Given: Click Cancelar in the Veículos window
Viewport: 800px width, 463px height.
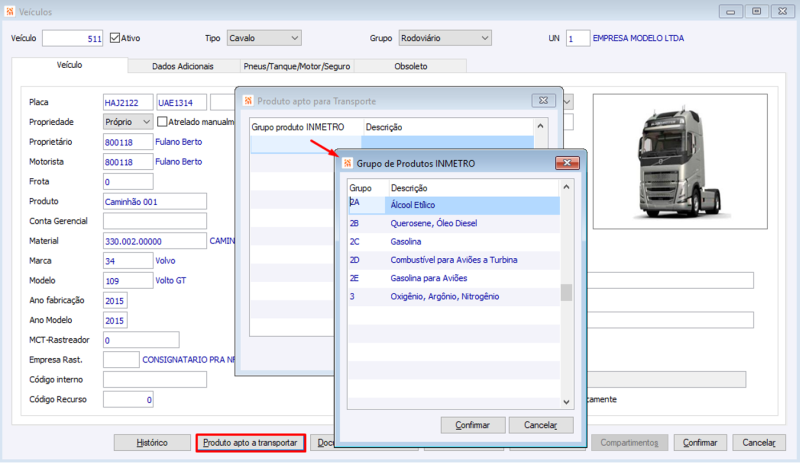Looking at the screenshot, I should tap(759, 443).
